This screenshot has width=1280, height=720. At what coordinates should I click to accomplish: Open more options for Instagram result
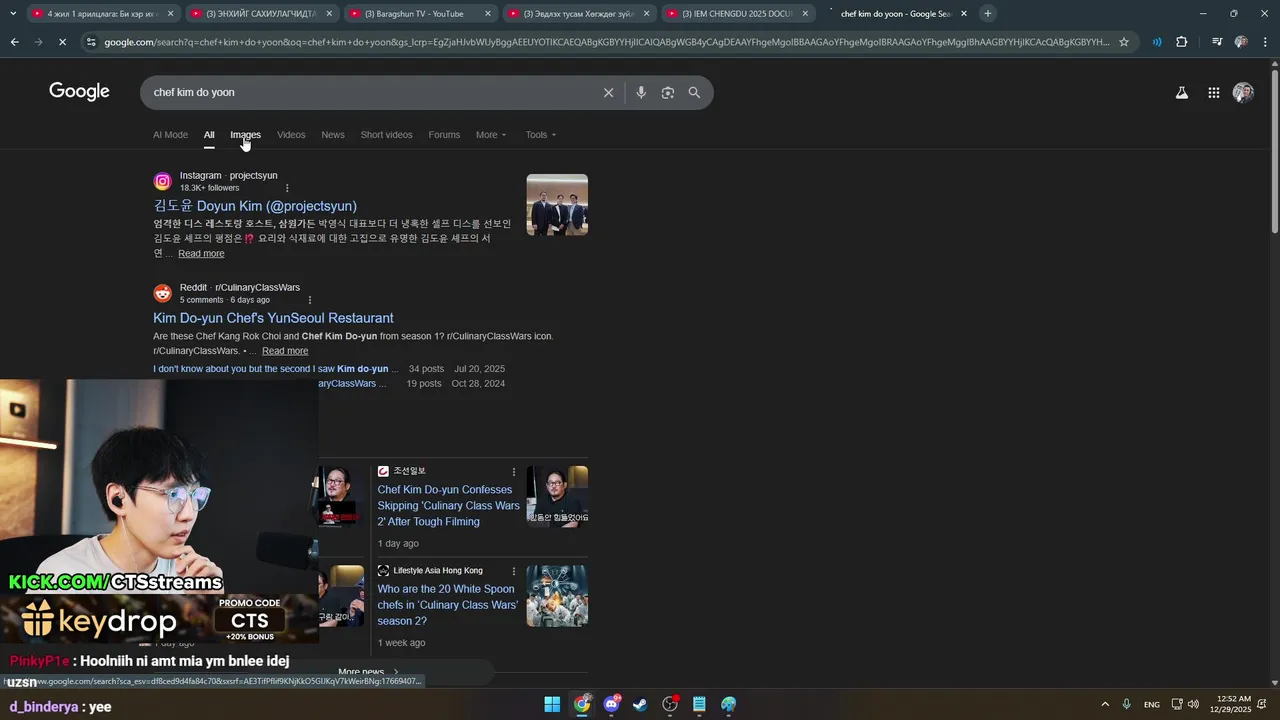[x=287, y=188]
